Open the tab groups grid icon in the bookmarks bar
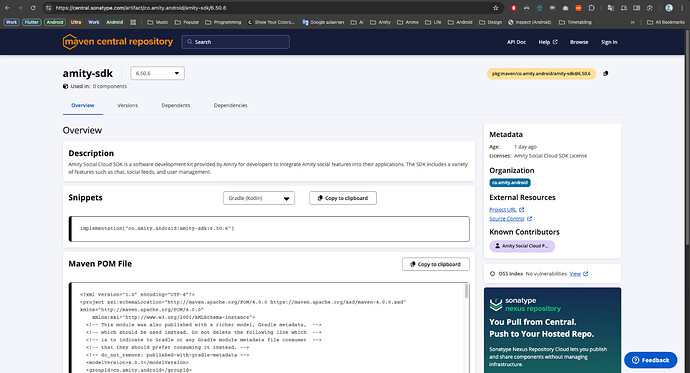 click(133, 22)
